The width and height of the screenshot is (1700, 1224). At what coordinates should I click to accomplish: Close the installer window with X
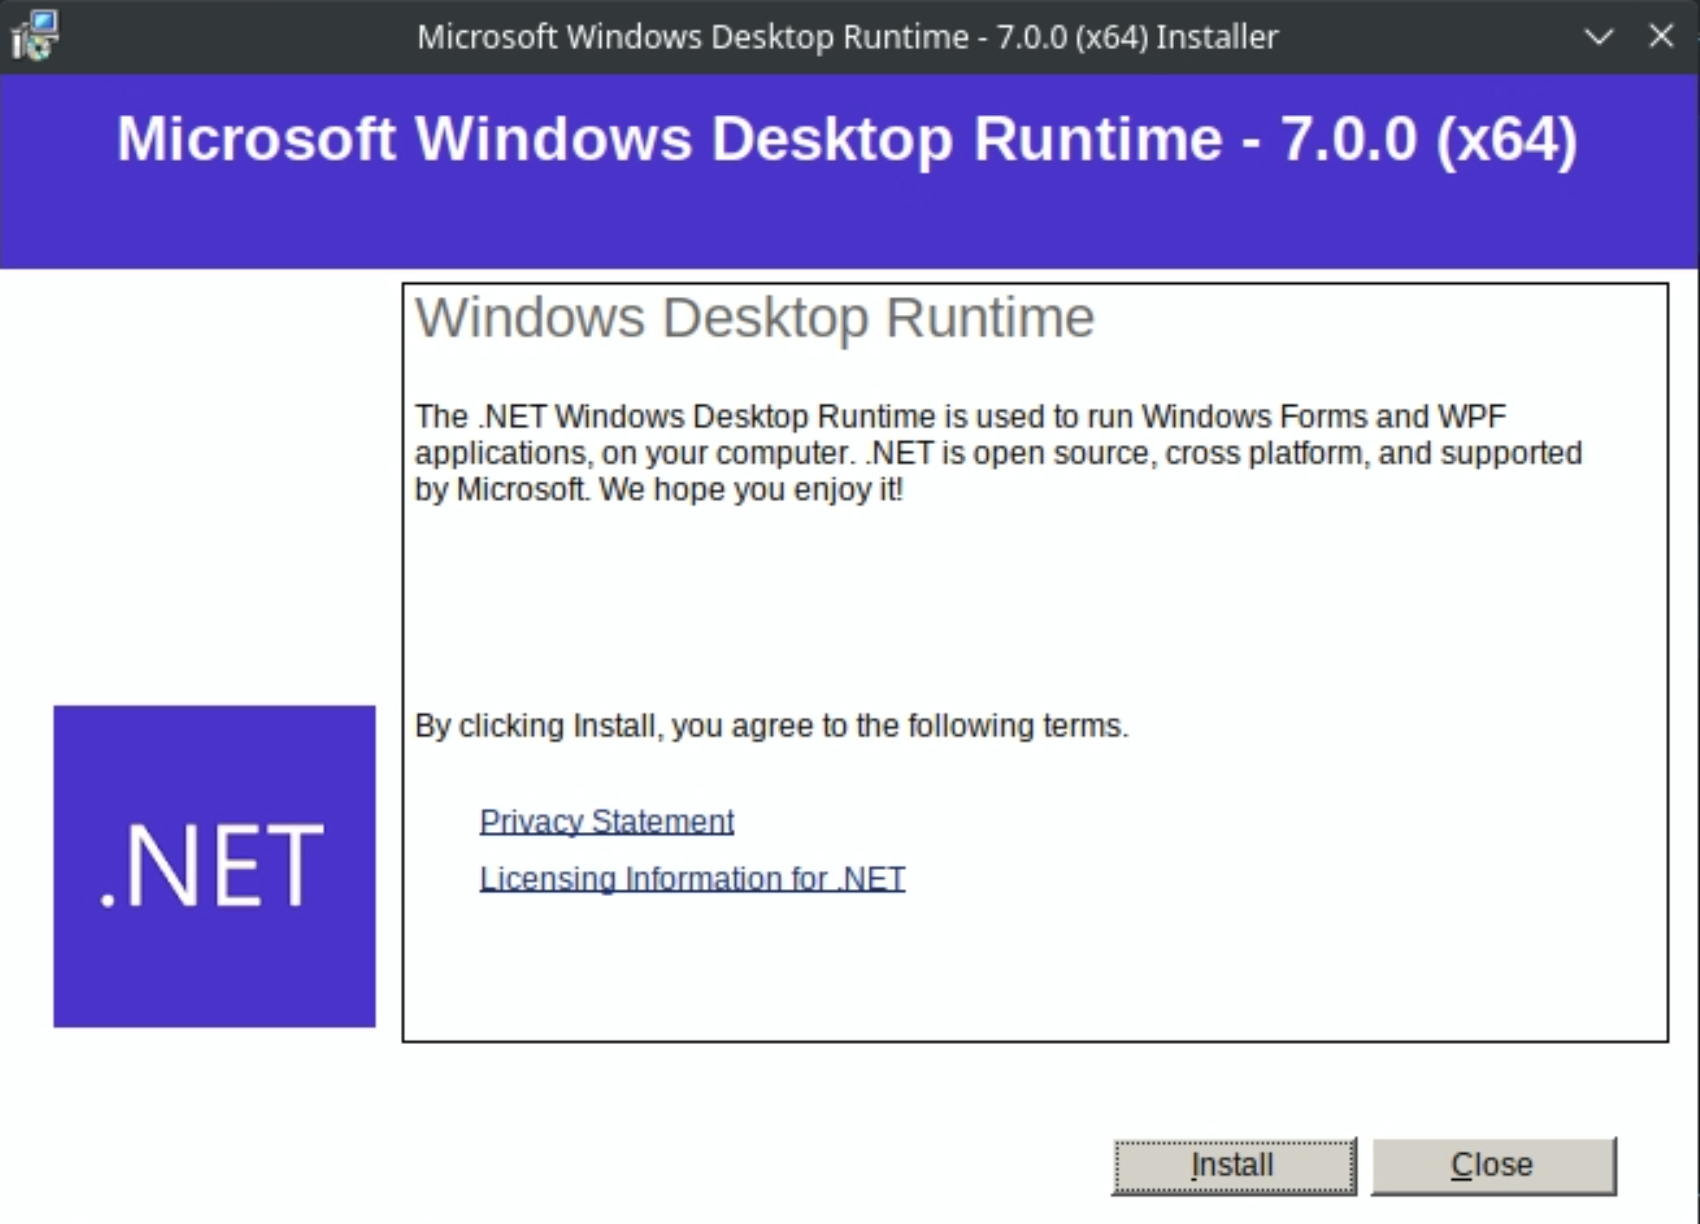click(1661, 36)
